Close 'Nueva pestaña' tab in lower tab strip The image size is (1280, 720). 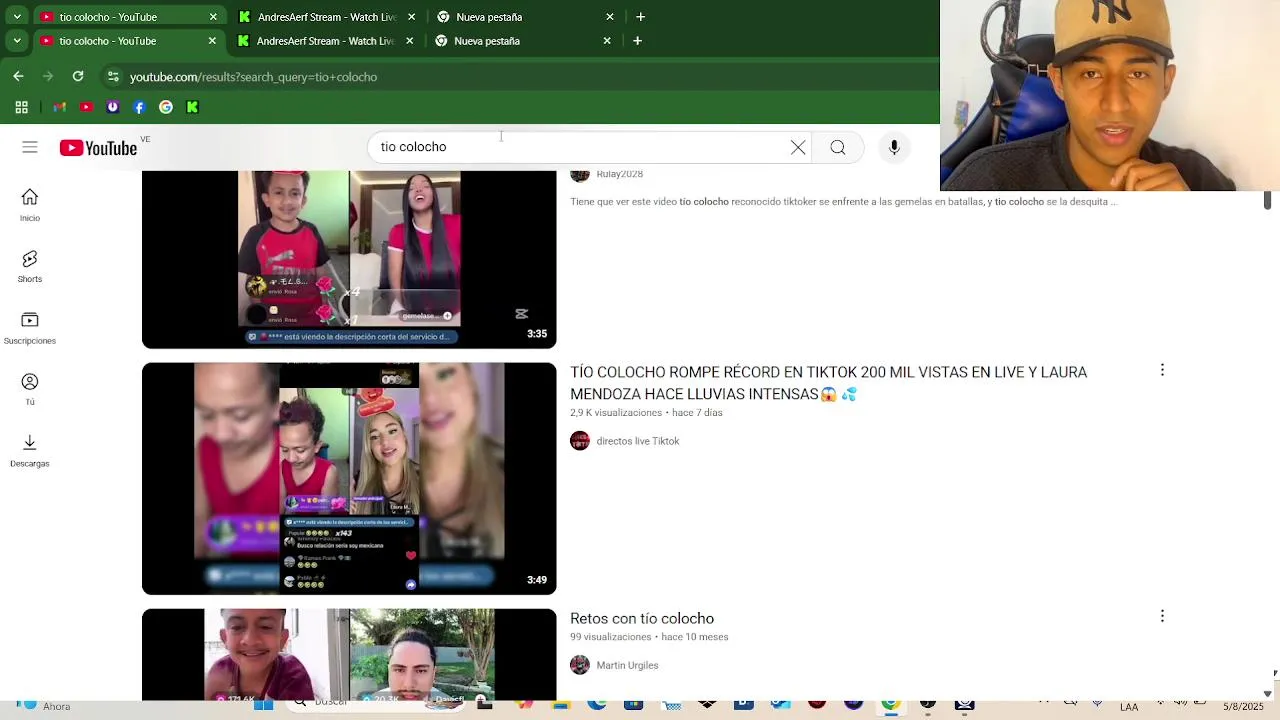tap(607, 41)
